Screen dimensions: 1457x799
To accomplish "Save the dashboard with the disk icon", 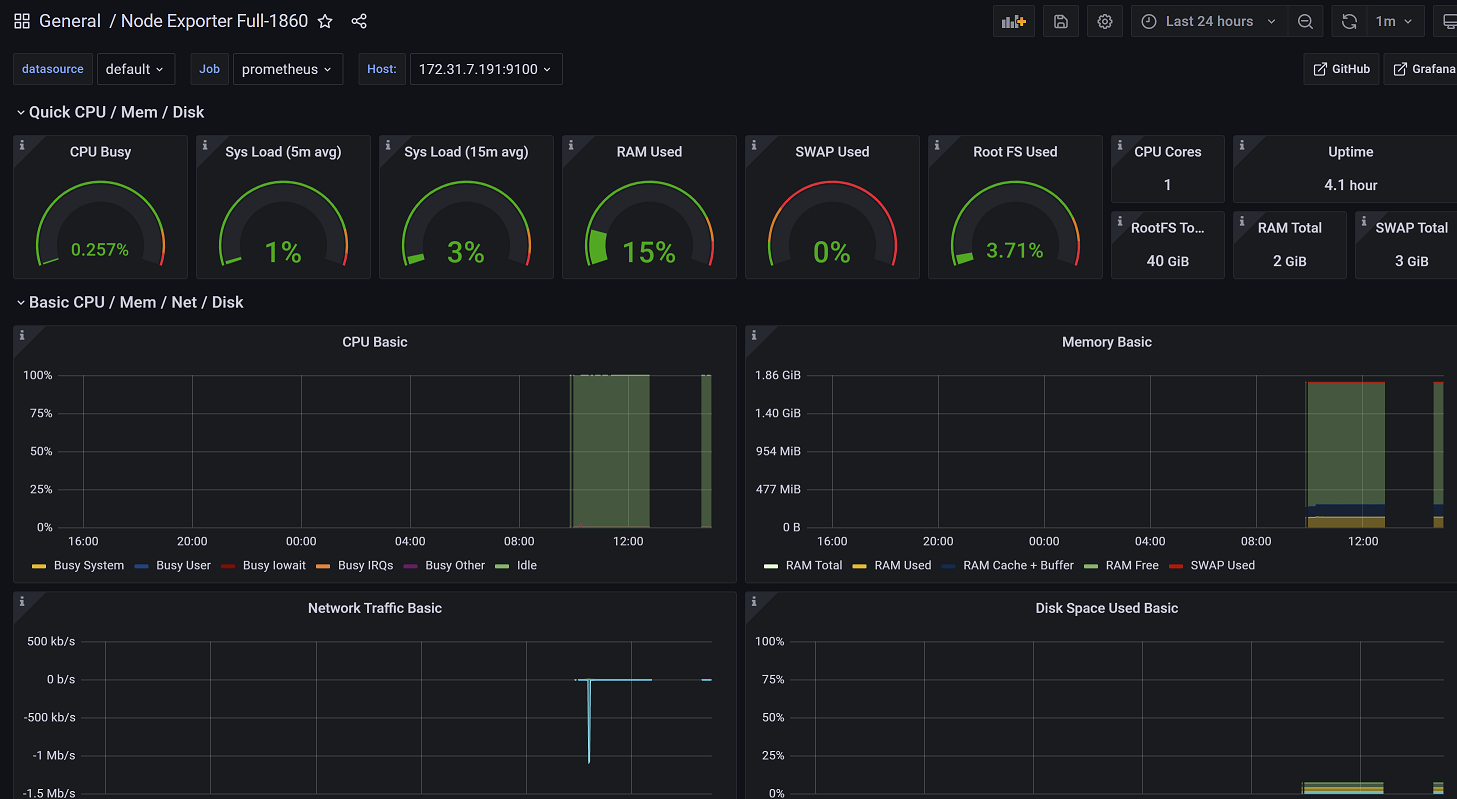I will tap(1061, 21).
